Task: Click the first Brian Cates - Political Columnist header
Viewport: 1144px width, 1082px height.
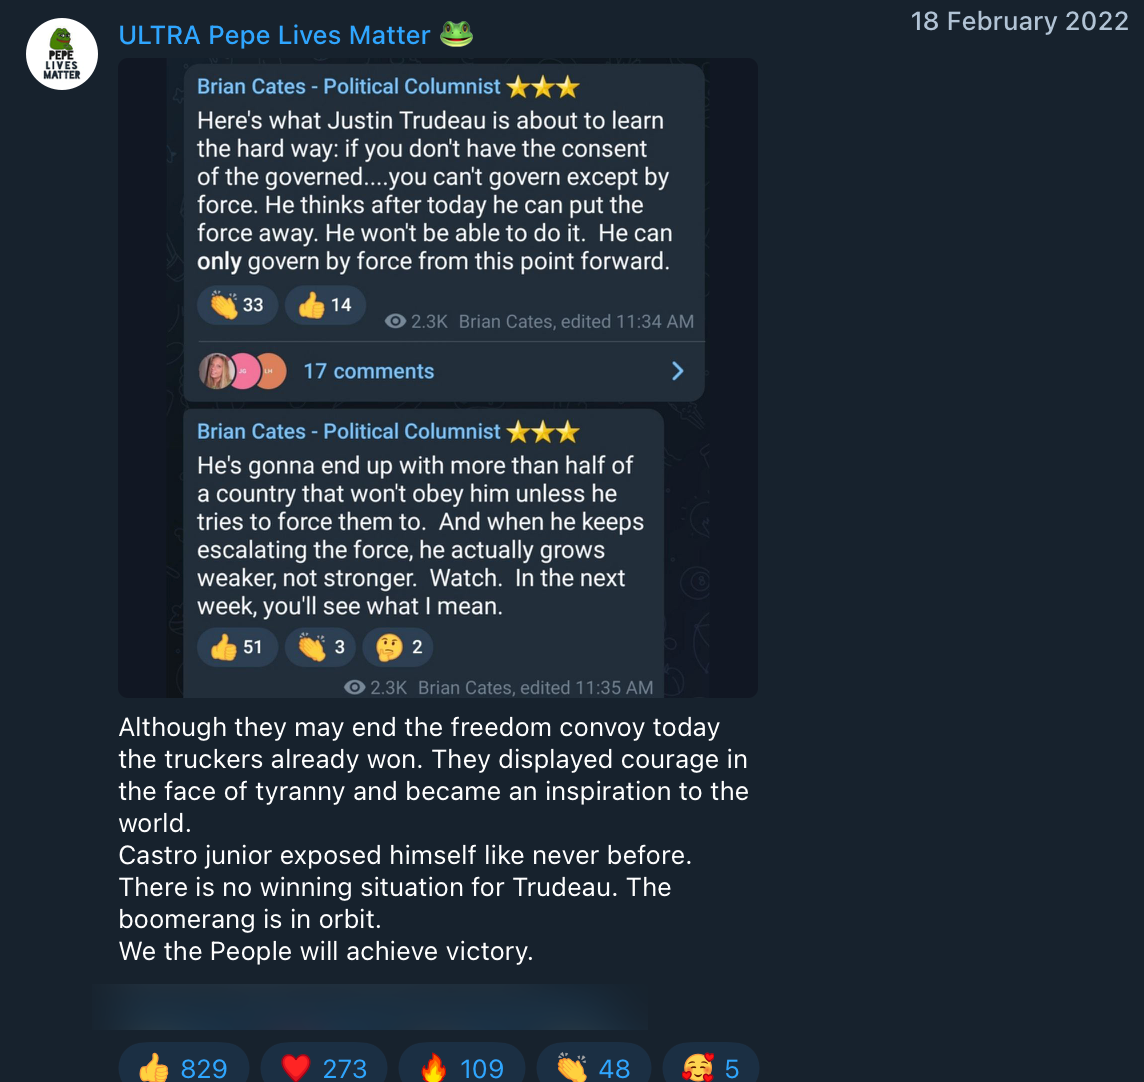Action: (x=349, y=87)
